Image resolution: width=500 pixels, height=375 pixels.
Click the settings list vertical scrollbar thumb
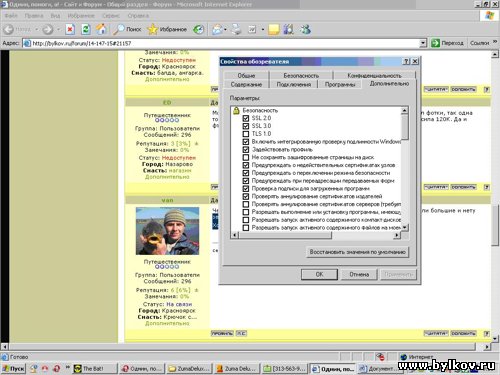pyautogui.click(x=405, y=127)
